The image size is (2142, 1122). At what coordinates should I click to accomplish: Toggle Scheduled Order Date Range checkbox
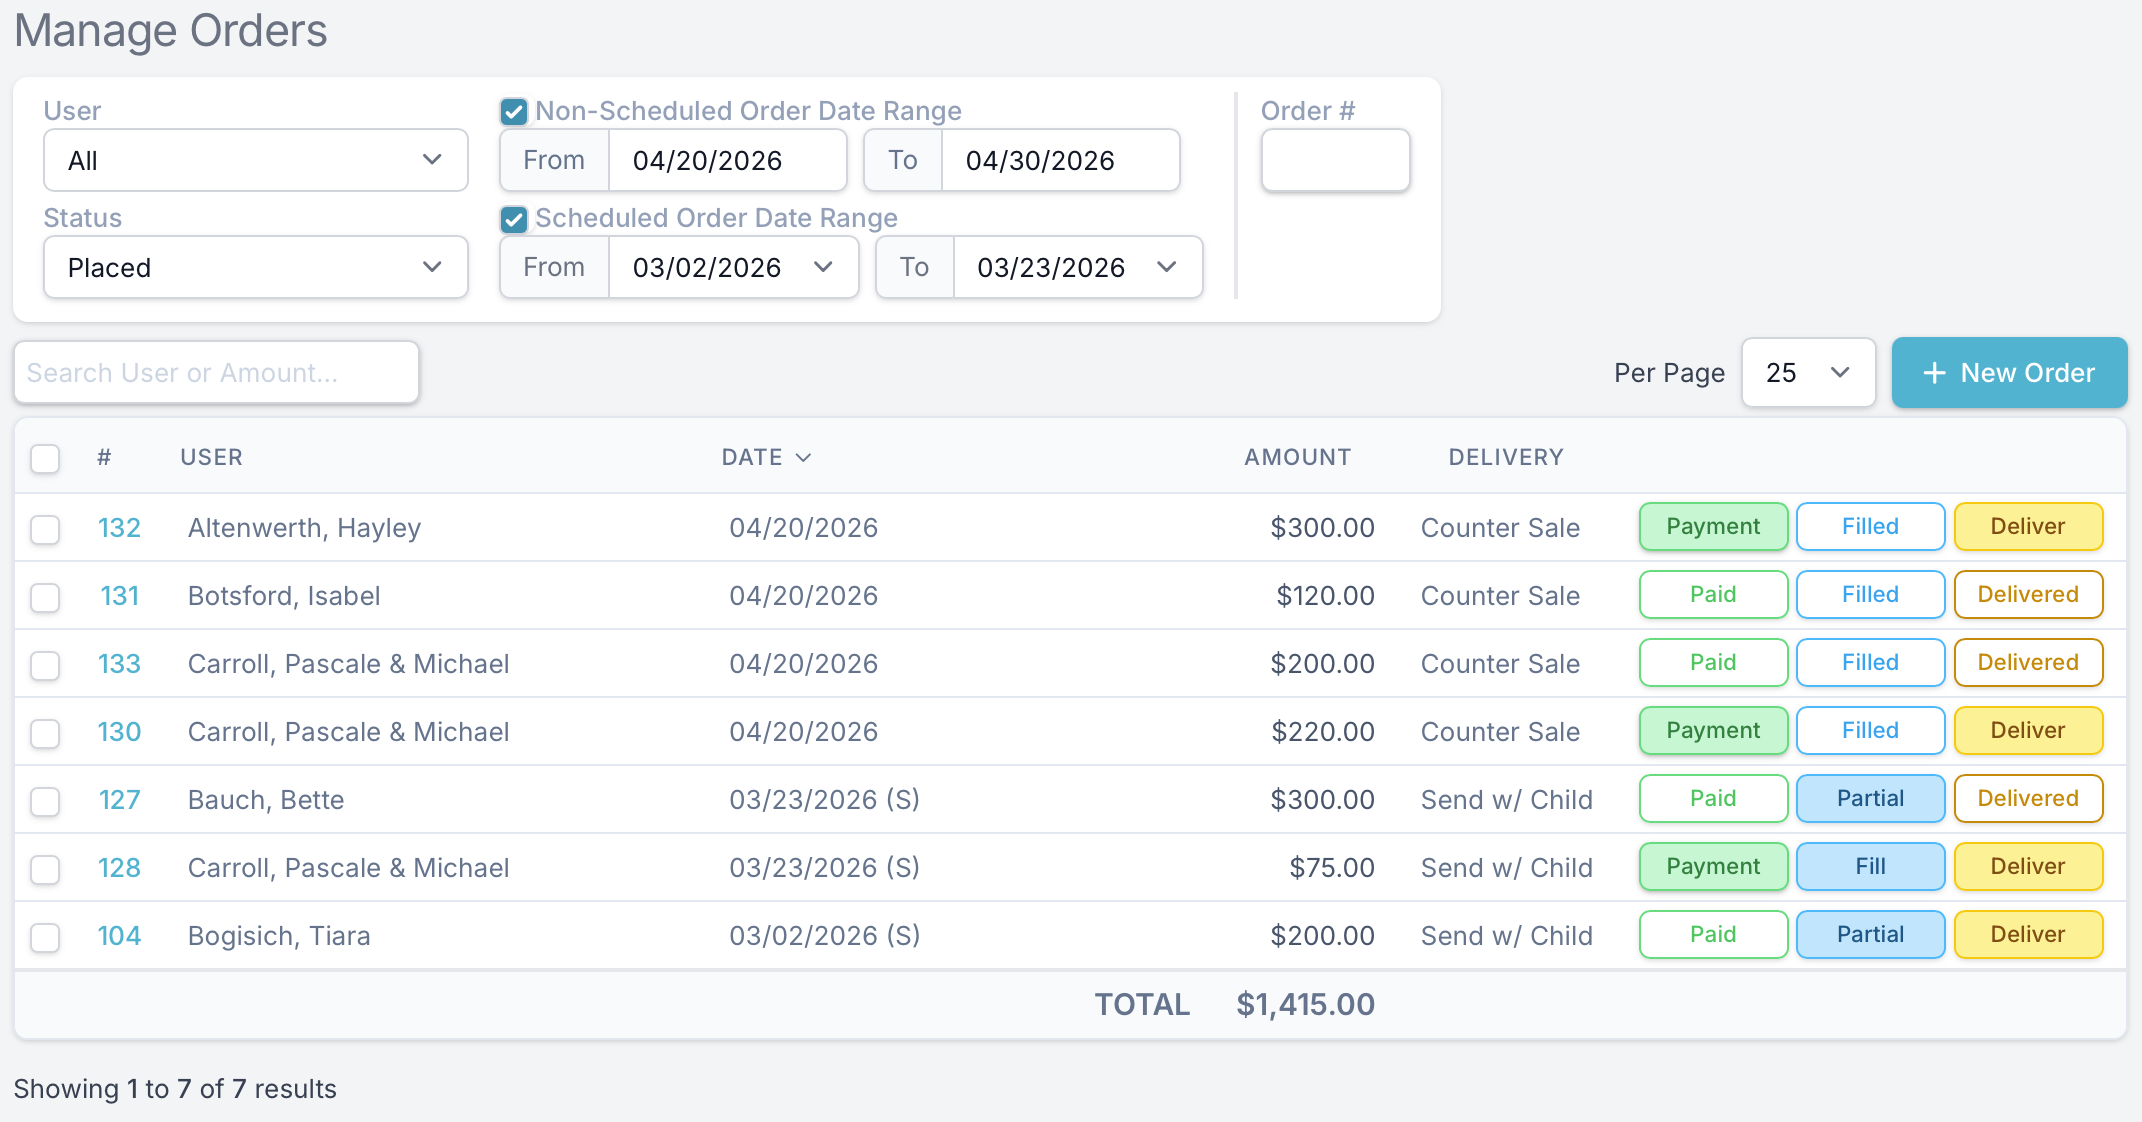(x=514, y=219)
